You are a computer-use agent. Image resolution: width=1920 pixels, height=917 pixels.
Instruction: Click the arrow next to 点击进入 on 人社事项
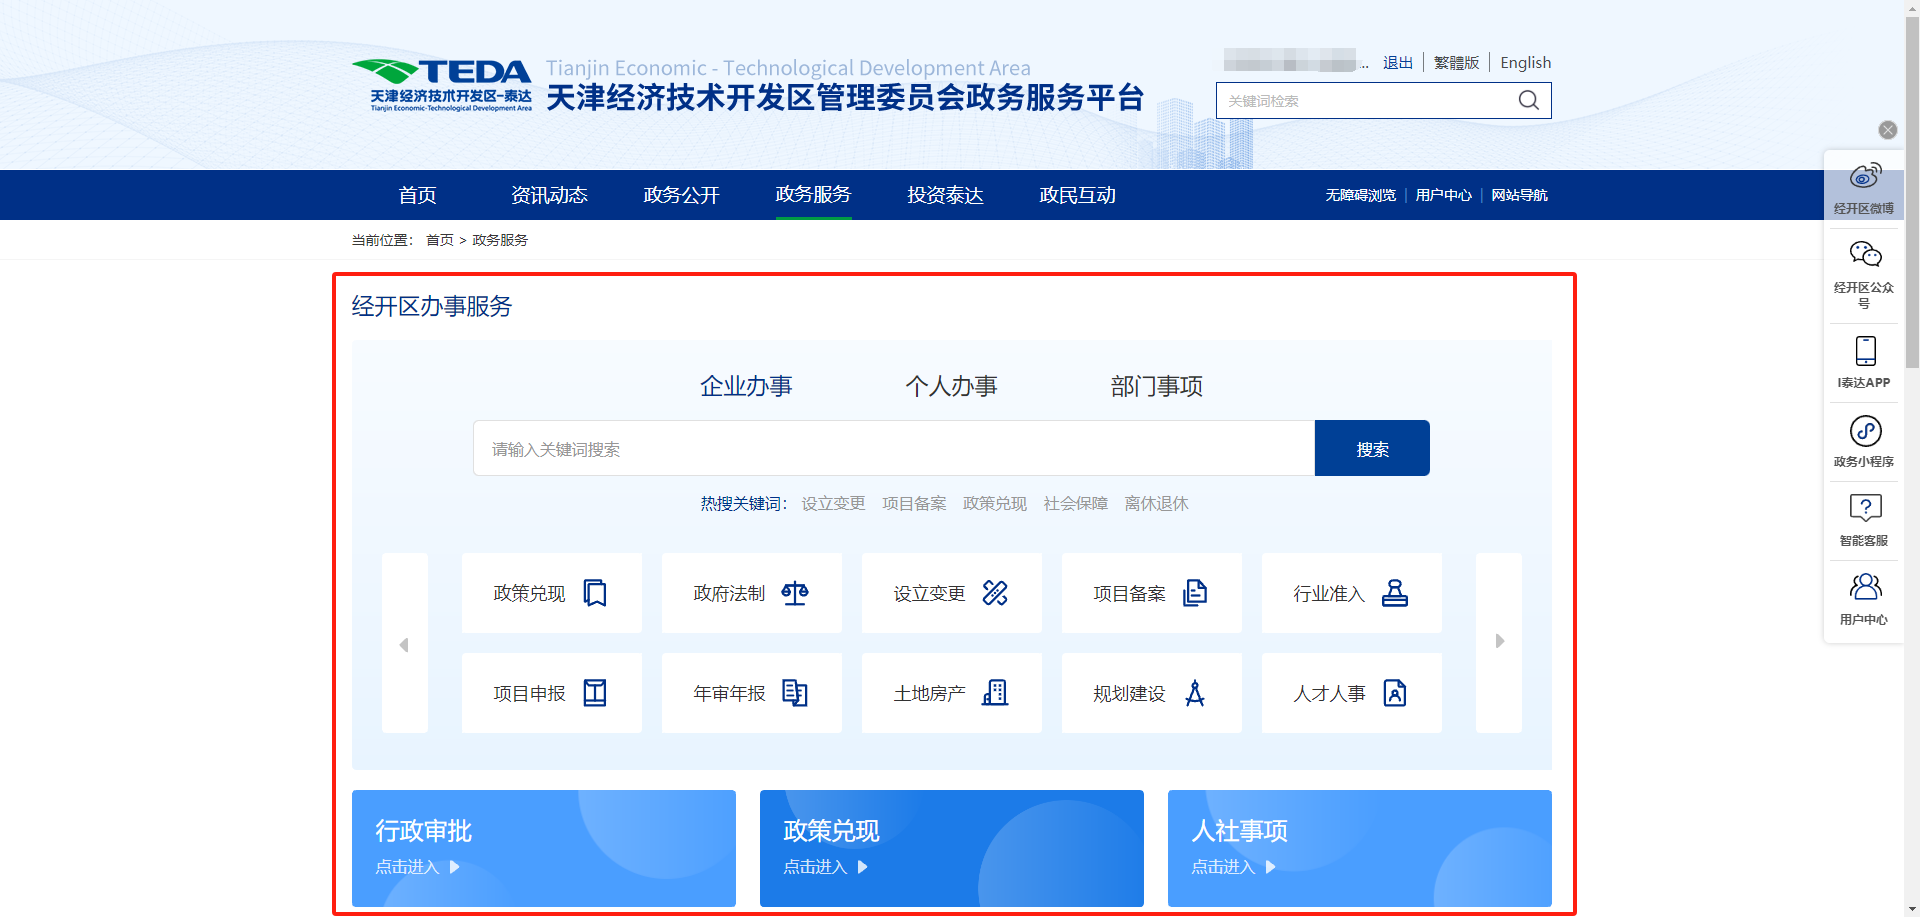(x=1271, y=867)
